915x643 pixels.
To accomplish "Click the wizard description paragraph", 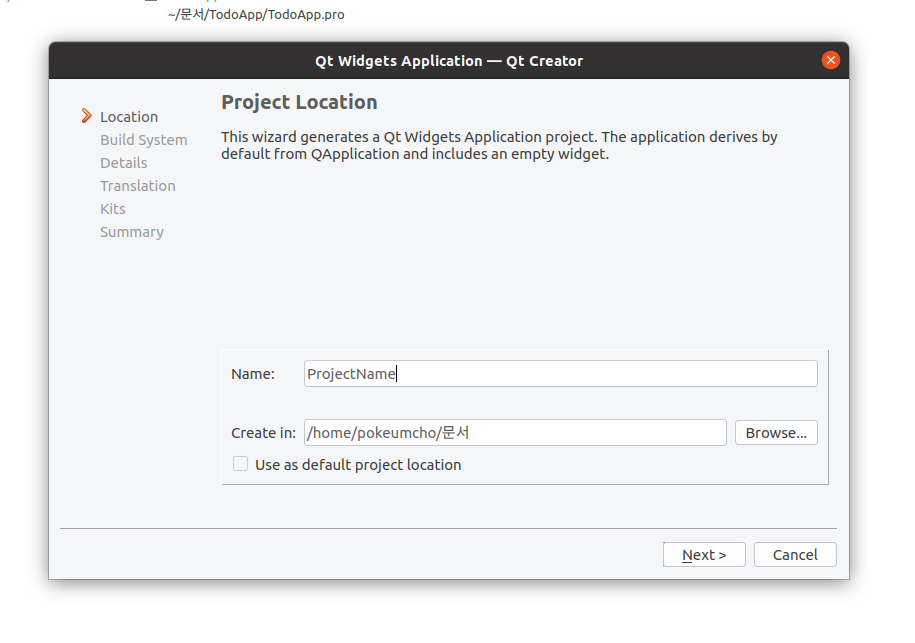I will coord(500,145).
